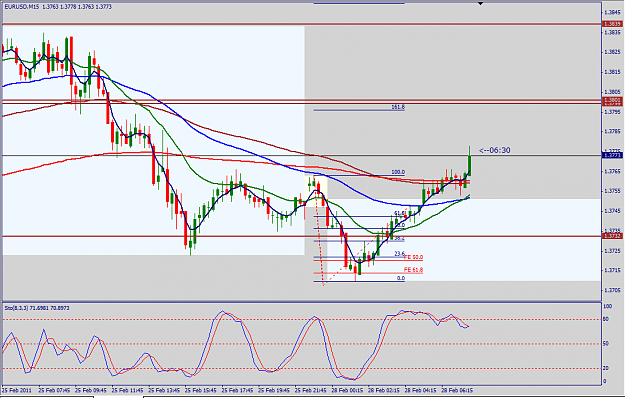The image size is (625, 398).
Task: Click the '25 Feb 19:45' time axis label
Action: click(x=274, y=390)
